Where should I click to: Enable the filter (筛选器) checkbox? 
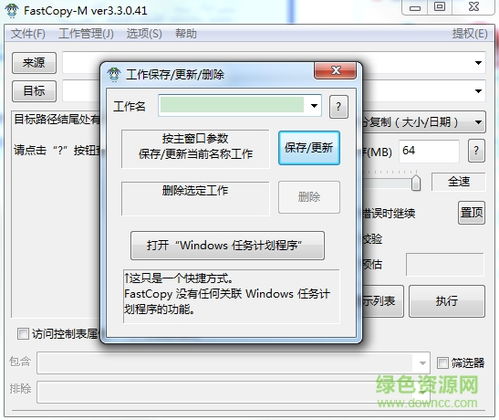pyautogui.click(x=443, y=363)
